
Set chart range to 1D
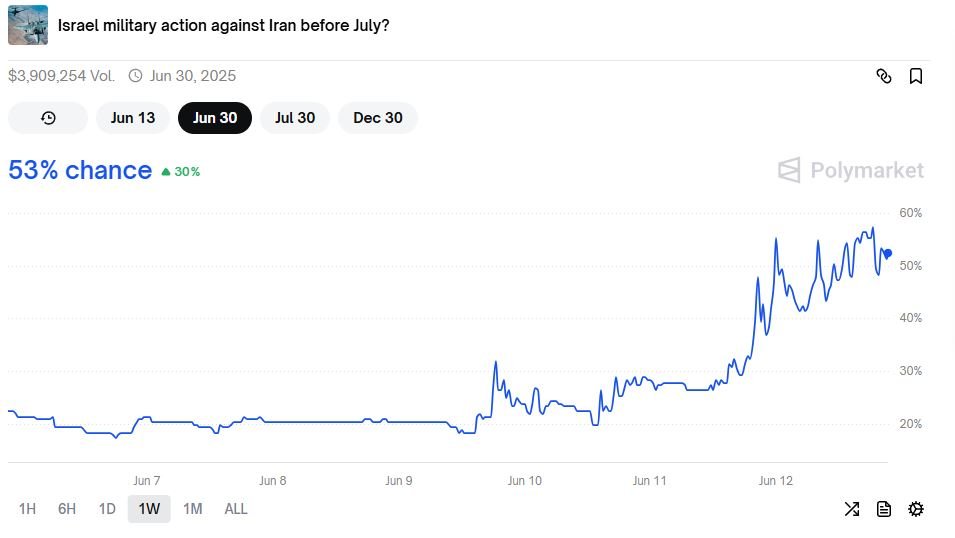107,509
